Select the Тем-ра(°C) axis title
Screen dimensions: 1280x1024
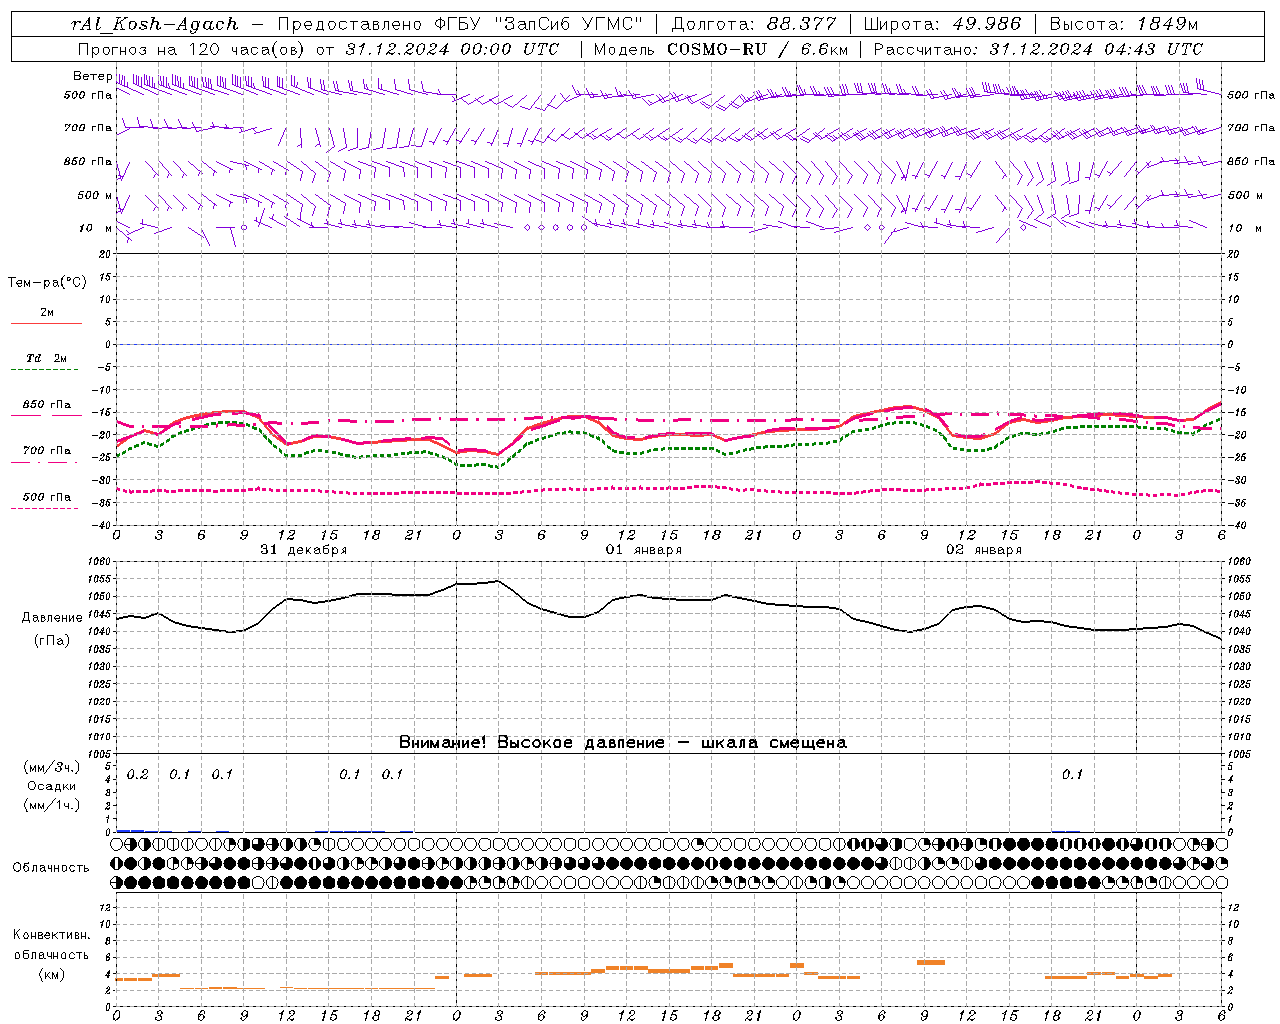(47, 283)
